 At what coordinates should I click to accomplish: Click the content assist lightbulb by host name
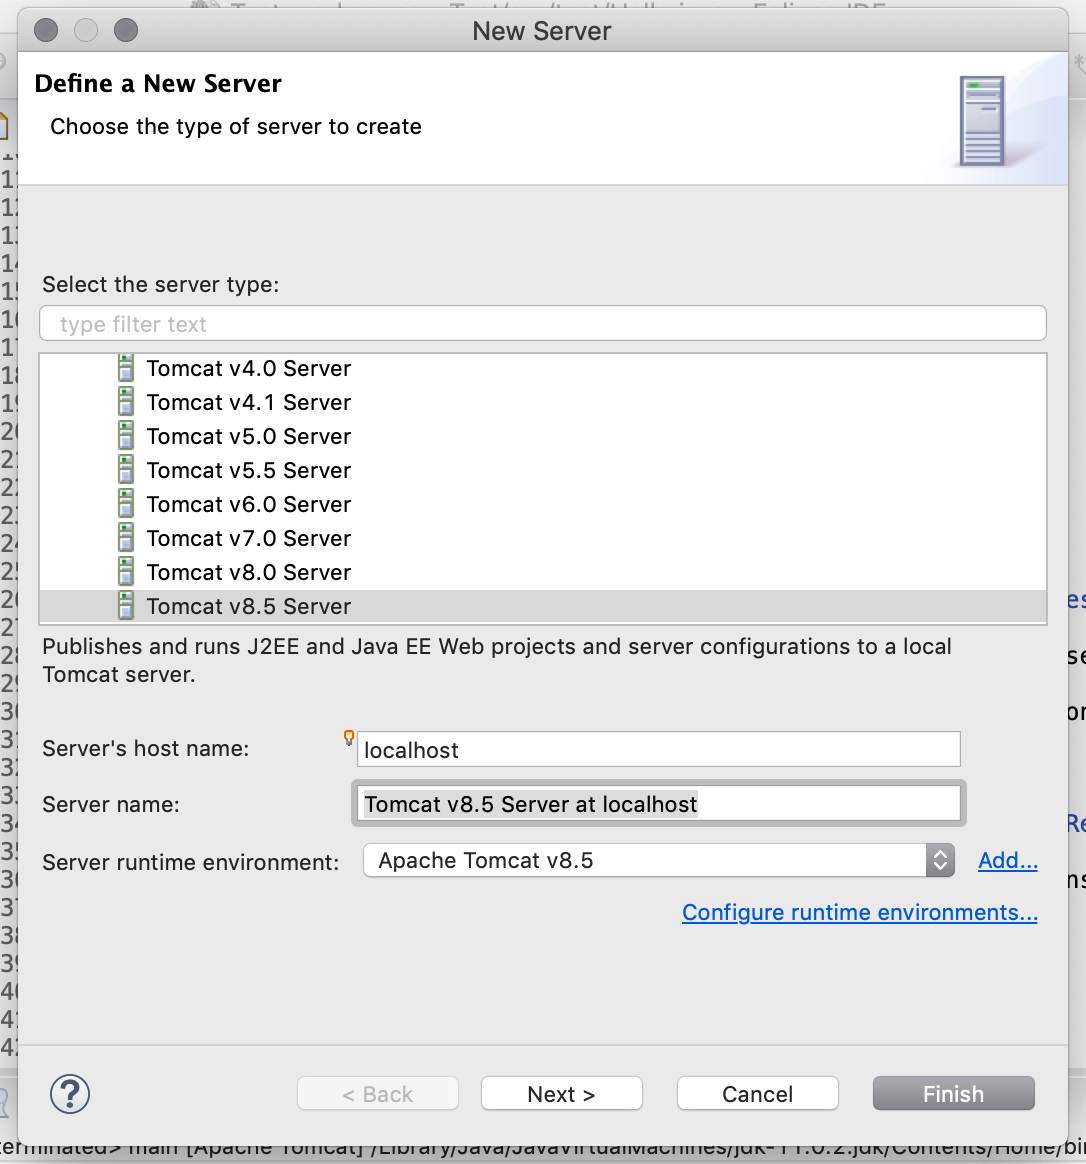(x=348, y=737)
